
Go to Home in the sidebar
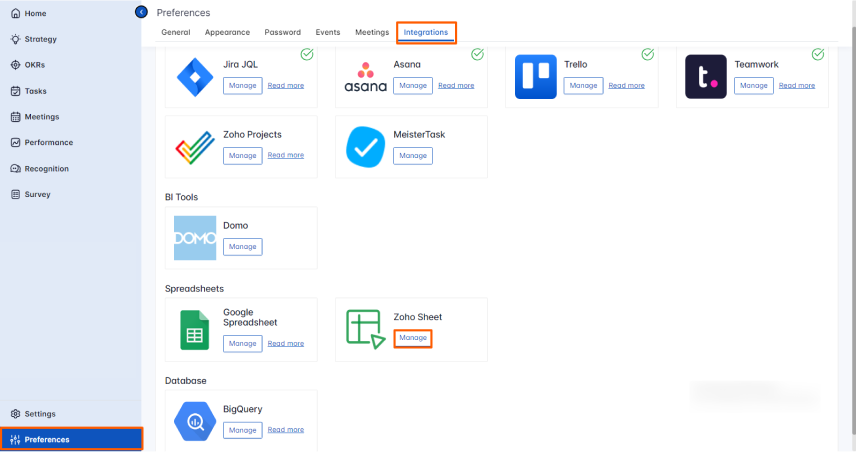tap(35, 13)
